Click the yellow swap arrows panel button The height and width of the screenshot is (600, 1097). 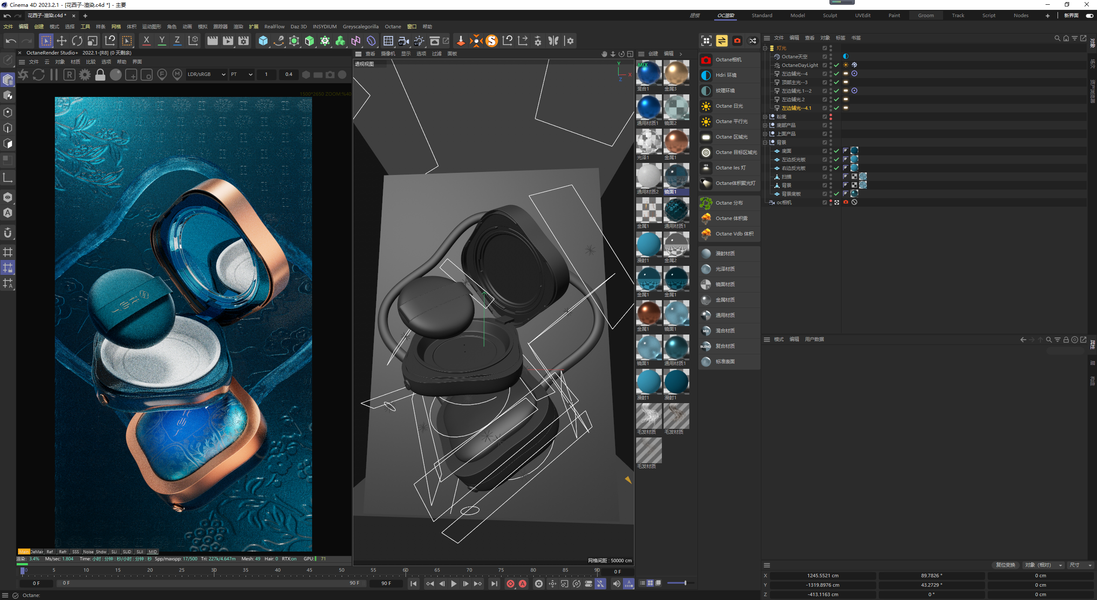(x=721, y=41)
